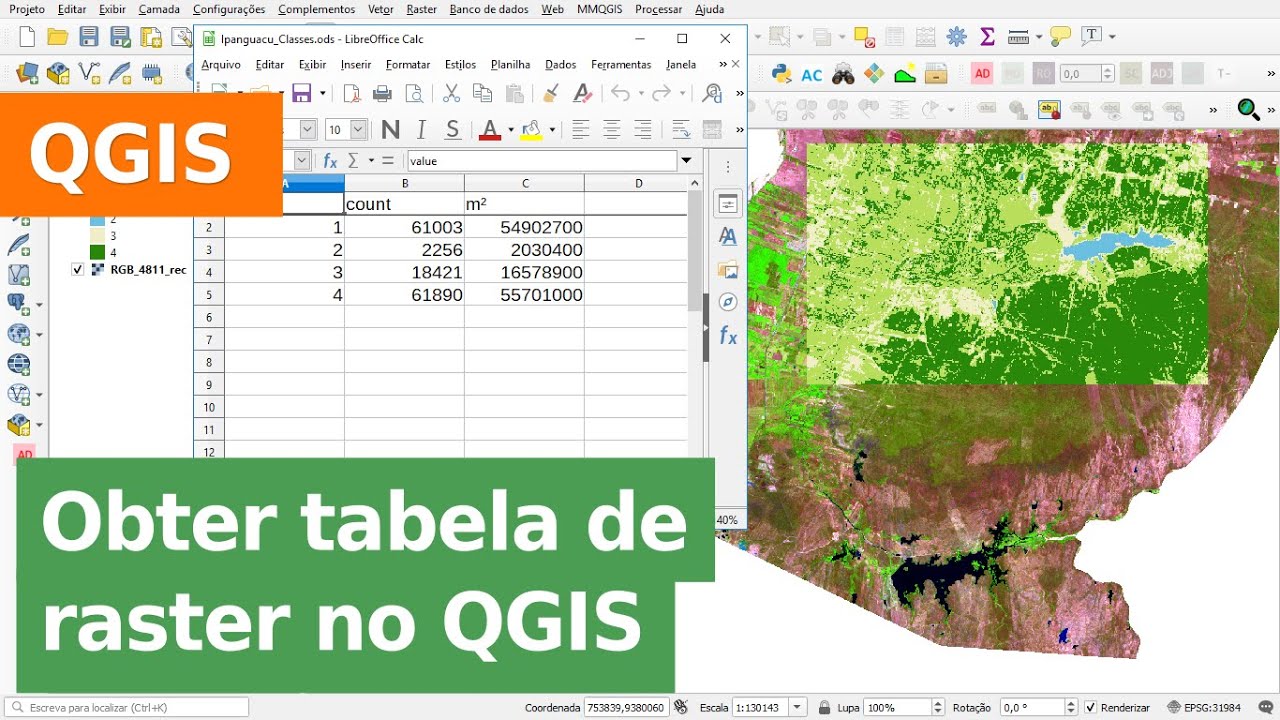
Task: Click the binoculars plugin icon
Action: pos(843,73)
